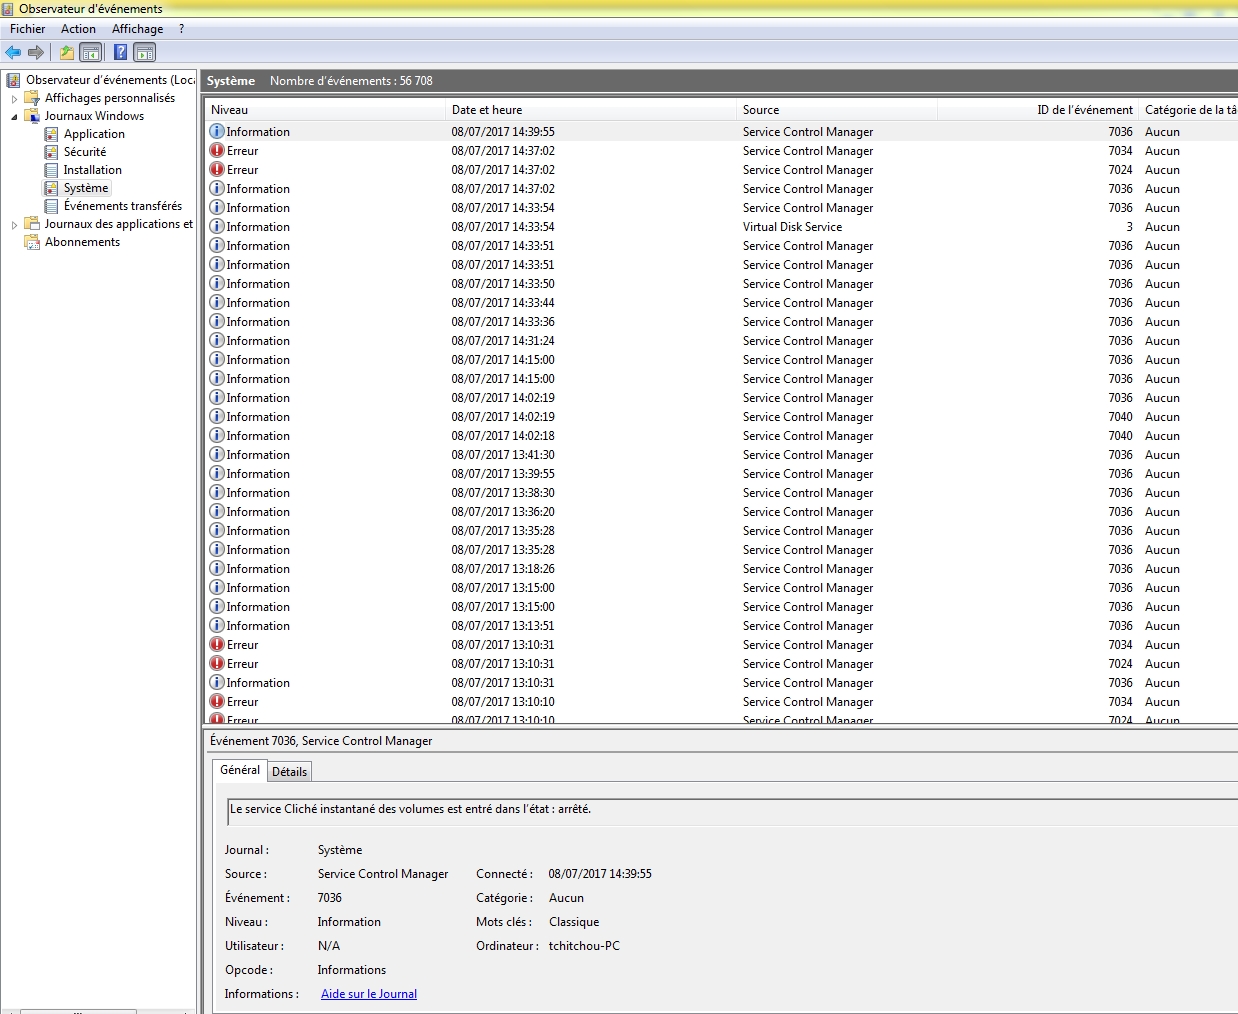Sort by the Date et heure column header

click(591, 110)
